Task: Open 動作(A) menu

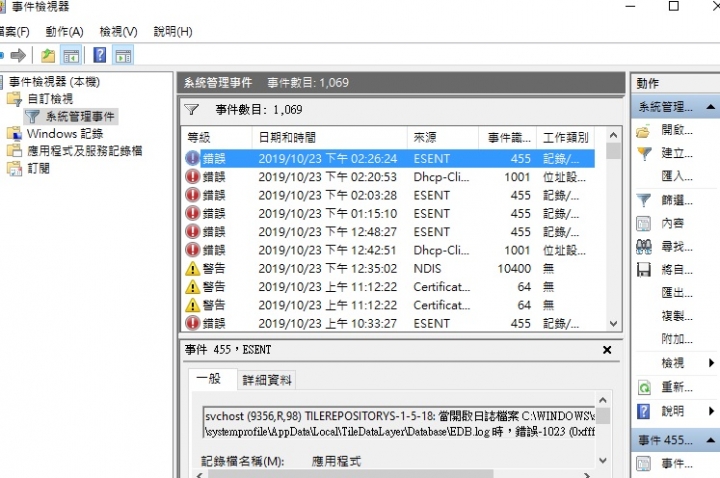Action: (x=64, y=32)
